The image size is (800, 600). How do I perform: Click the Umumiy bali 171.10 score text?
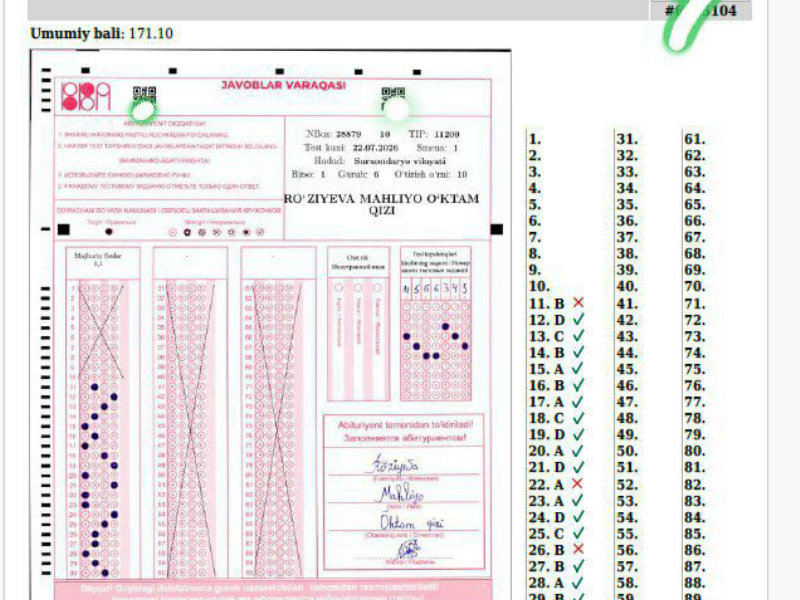click(102, 34)
